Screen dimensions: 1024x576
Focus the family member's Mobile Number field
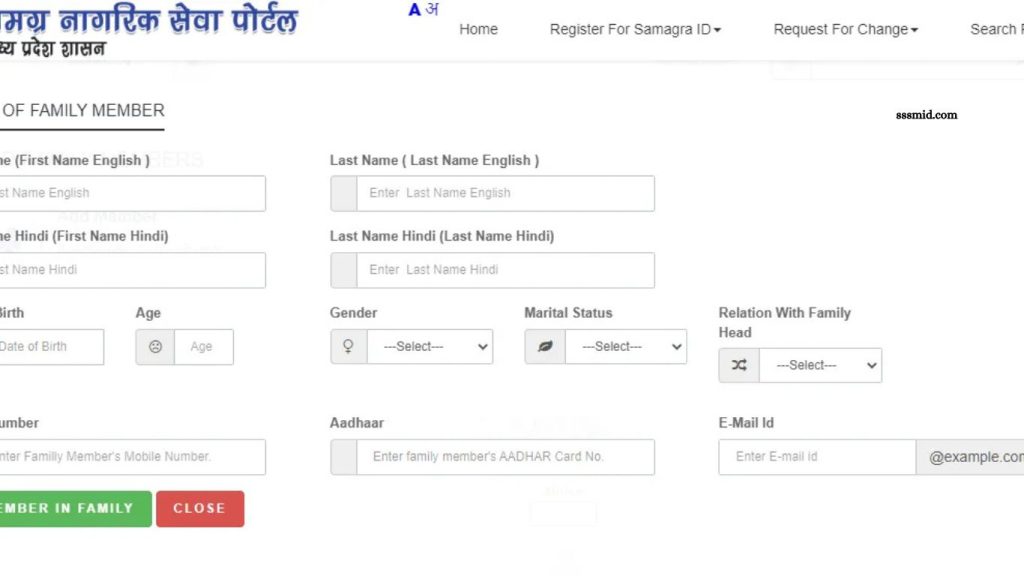(x=133, y=457)
